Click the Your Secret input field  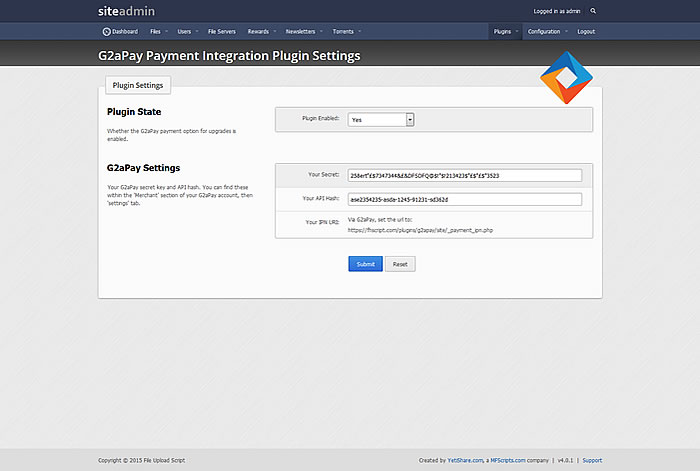[x=464, y=175]
